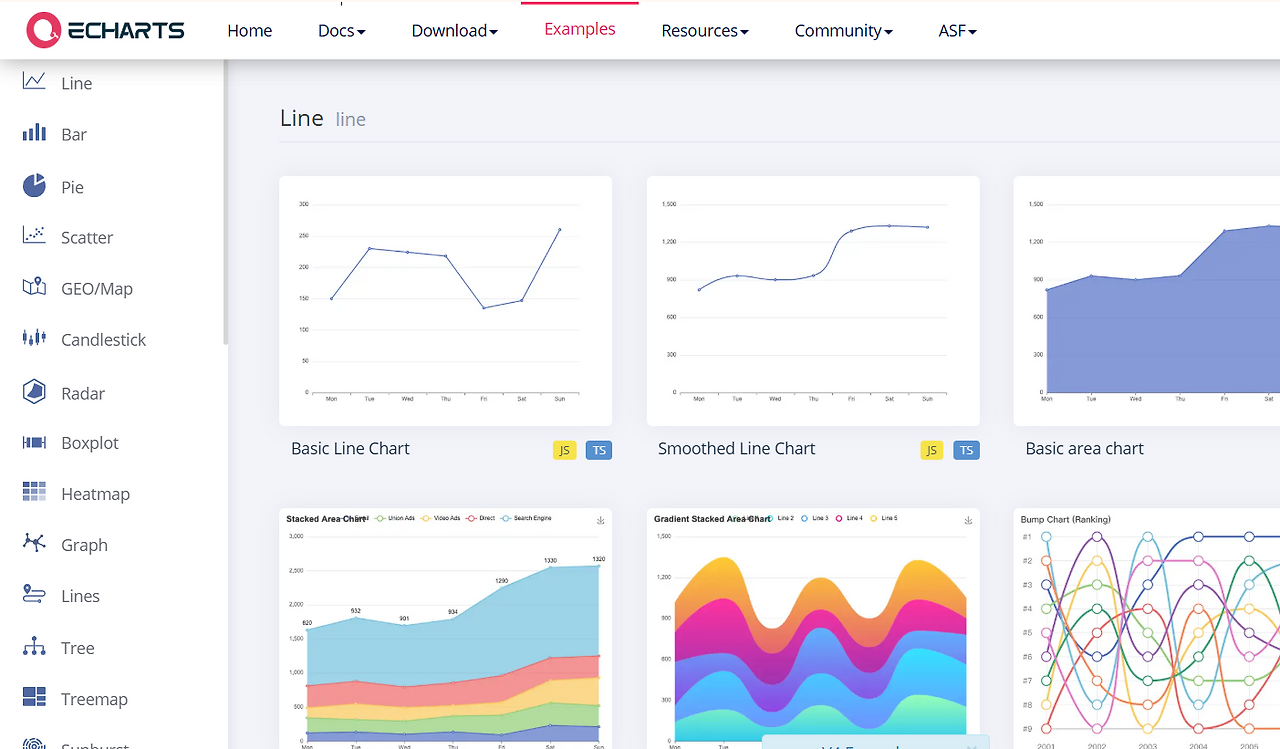The width and height of the screenshot is (1280, 749).
Task: Toggle Union Ads legend series
Action: 396,519
